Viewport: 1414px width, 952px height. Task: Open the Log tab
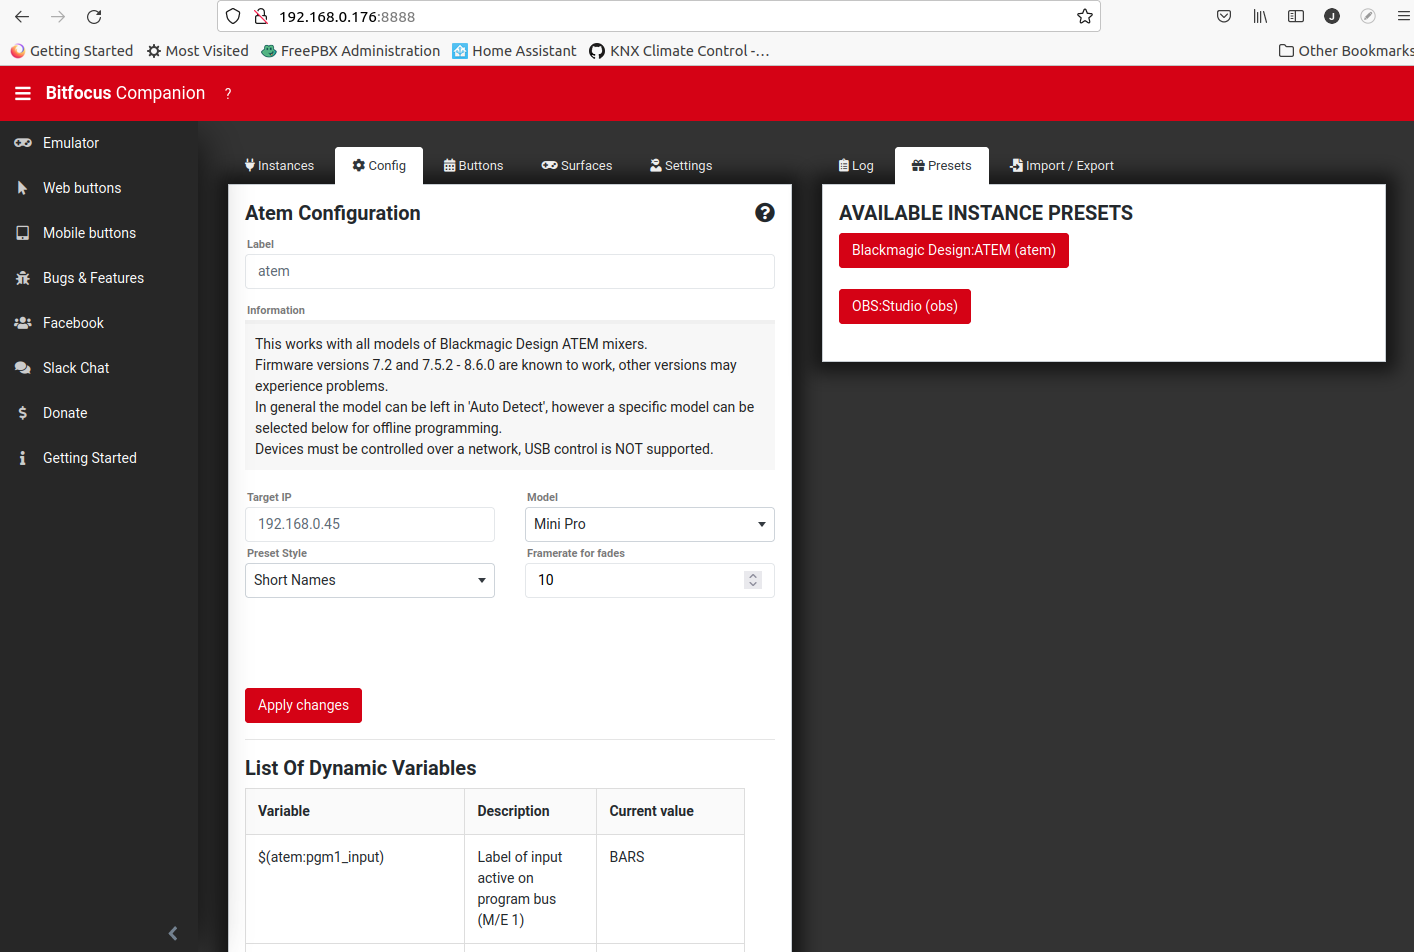point(856,166)
